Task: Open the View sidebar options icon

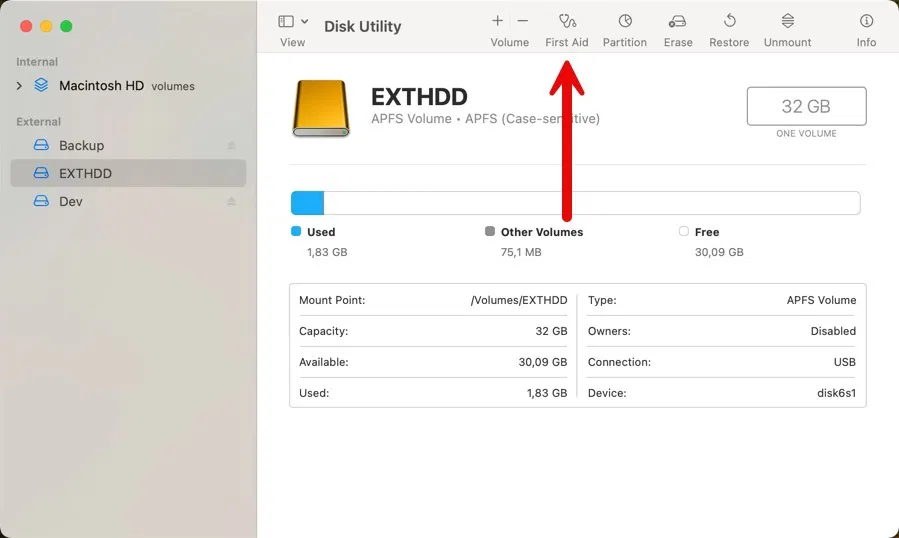Action: coord(286,22)
